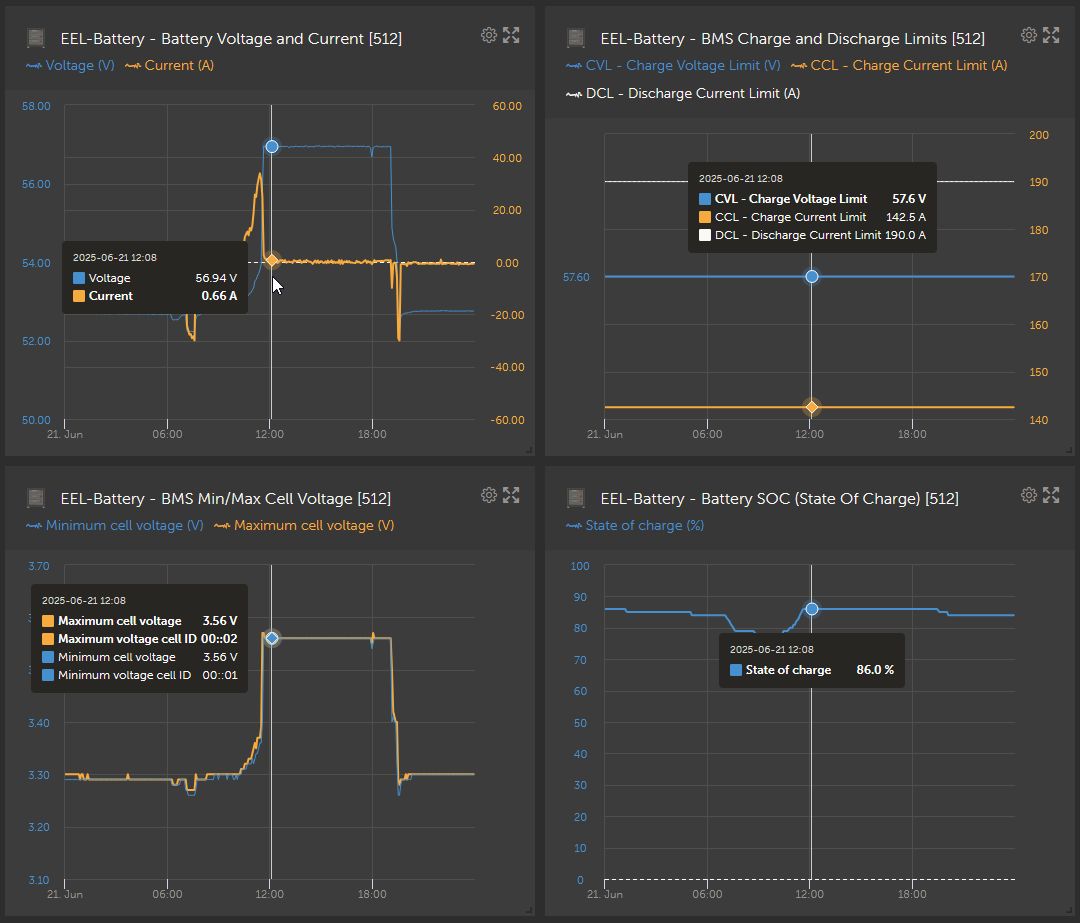Screen dimensions: 1080x923
Task: Click the orange diamond marker on CCL line
Action: point(811,407)
